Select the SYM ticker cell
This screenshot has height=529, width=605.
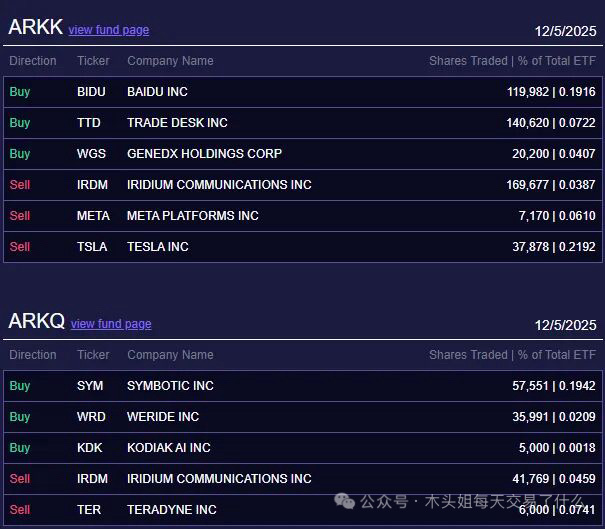[x=90, y=386]
